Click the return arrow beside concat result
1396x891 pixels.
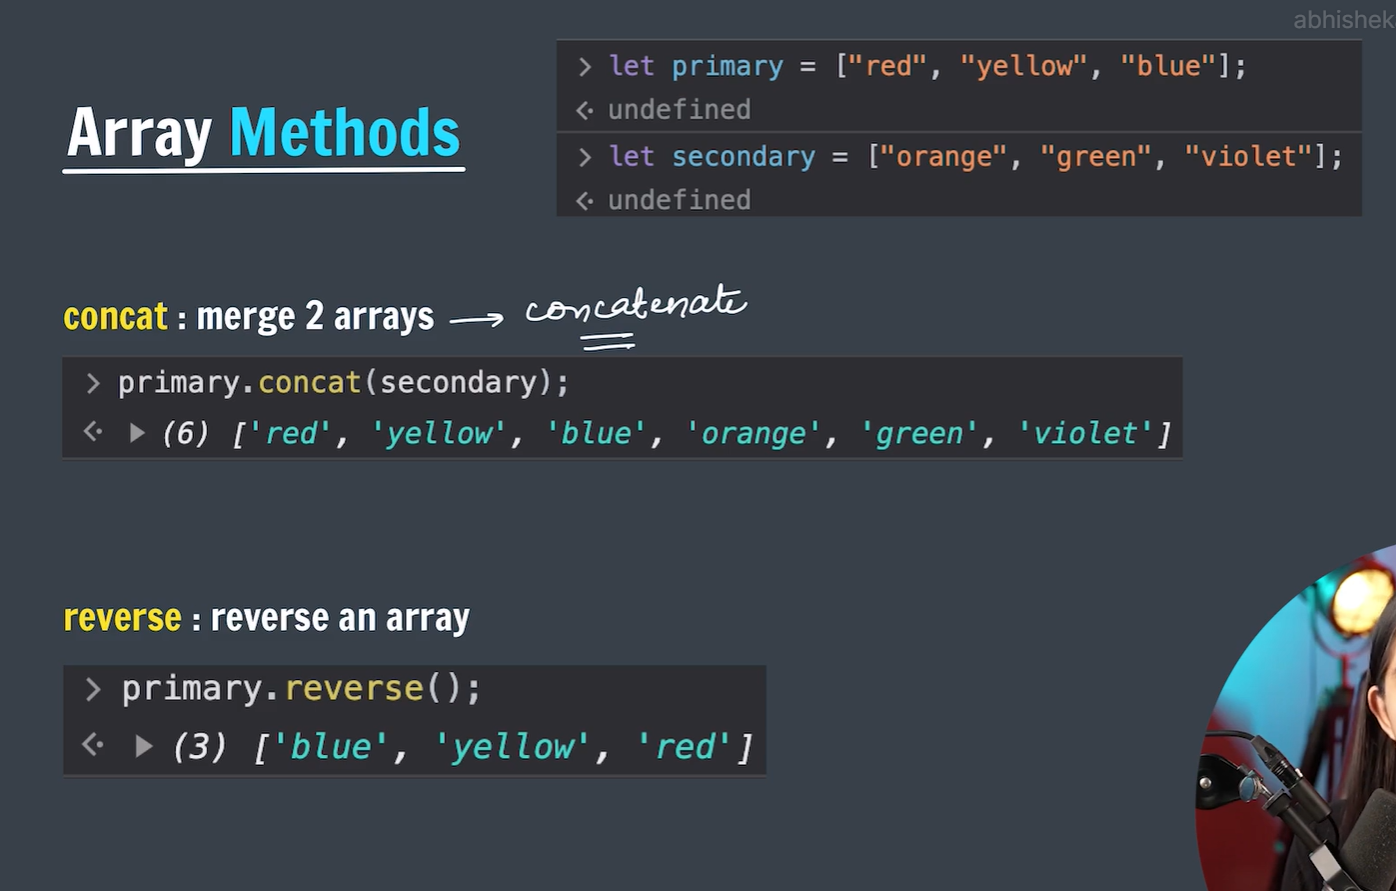93,432
